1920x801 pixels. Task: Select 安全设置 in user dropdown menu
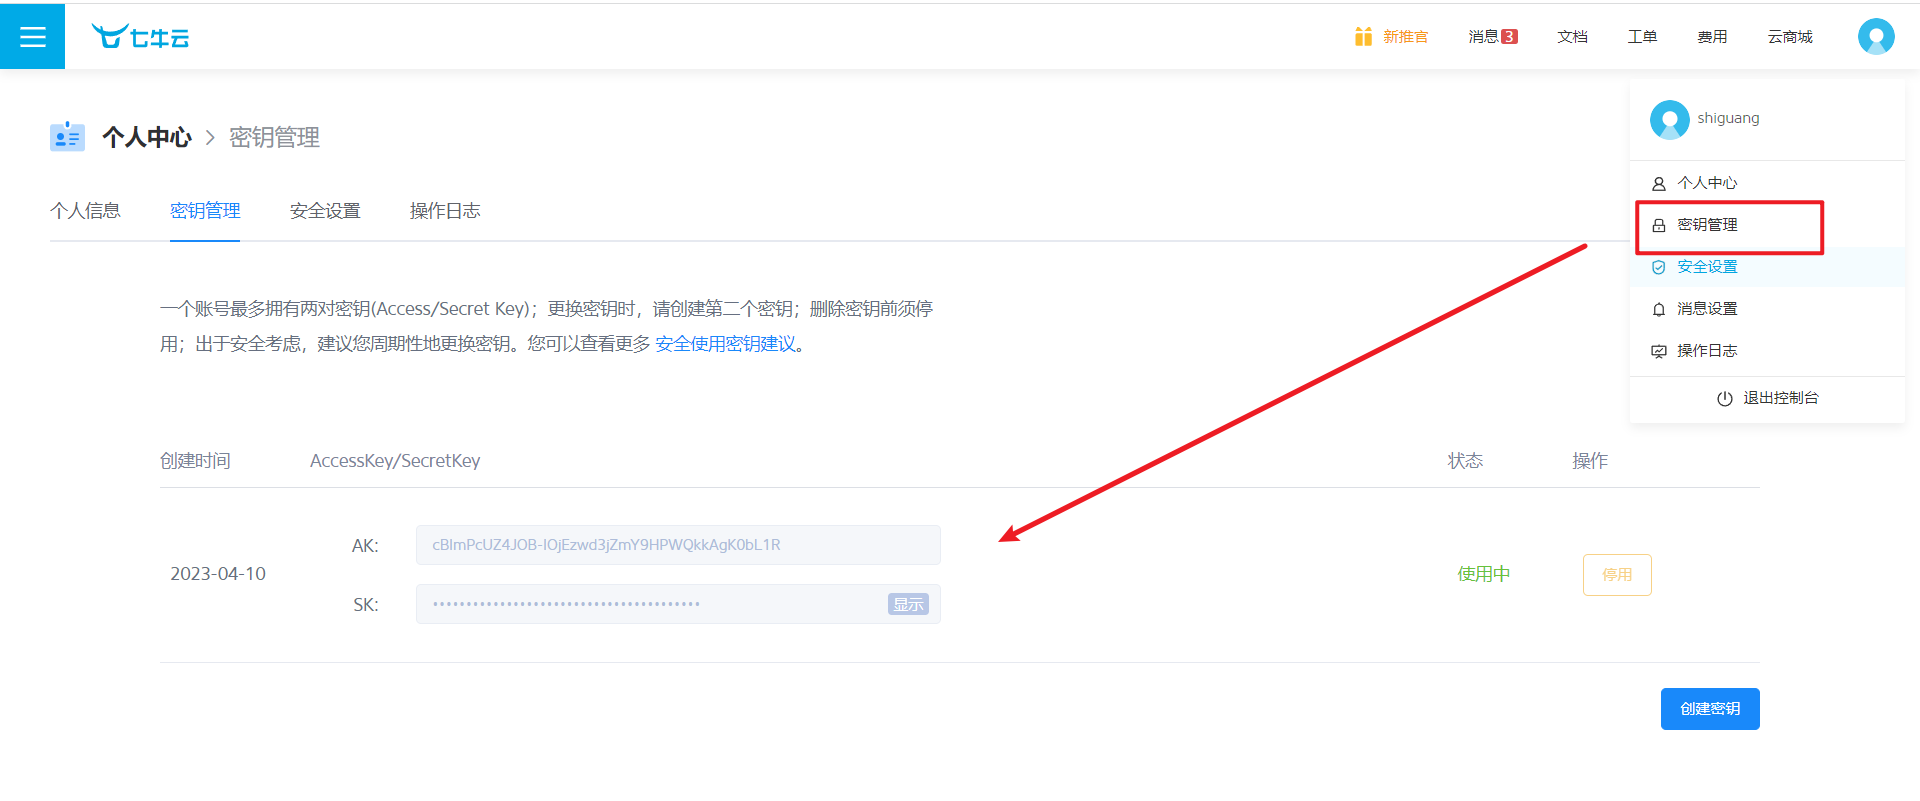[x=1707, y=267]
